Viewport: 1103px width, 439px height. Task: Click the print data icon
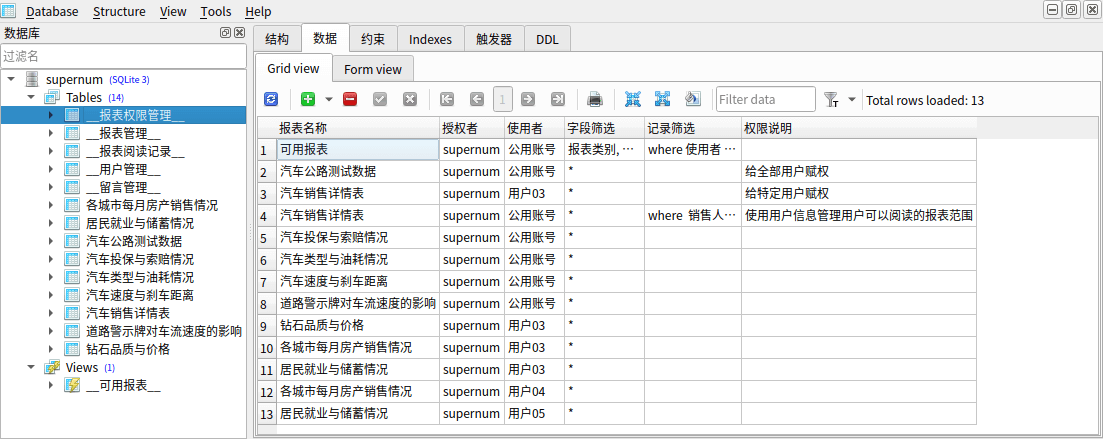[594, 99]
